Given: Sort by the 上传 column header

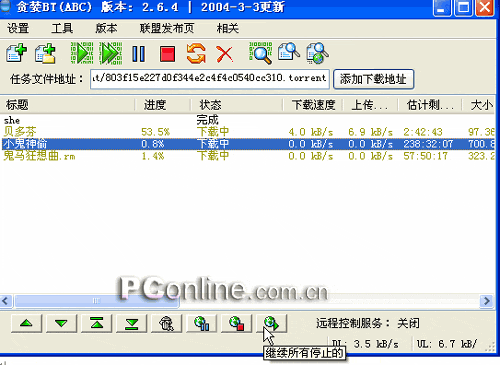Looking at the screenshot, I should coord(371,105).
